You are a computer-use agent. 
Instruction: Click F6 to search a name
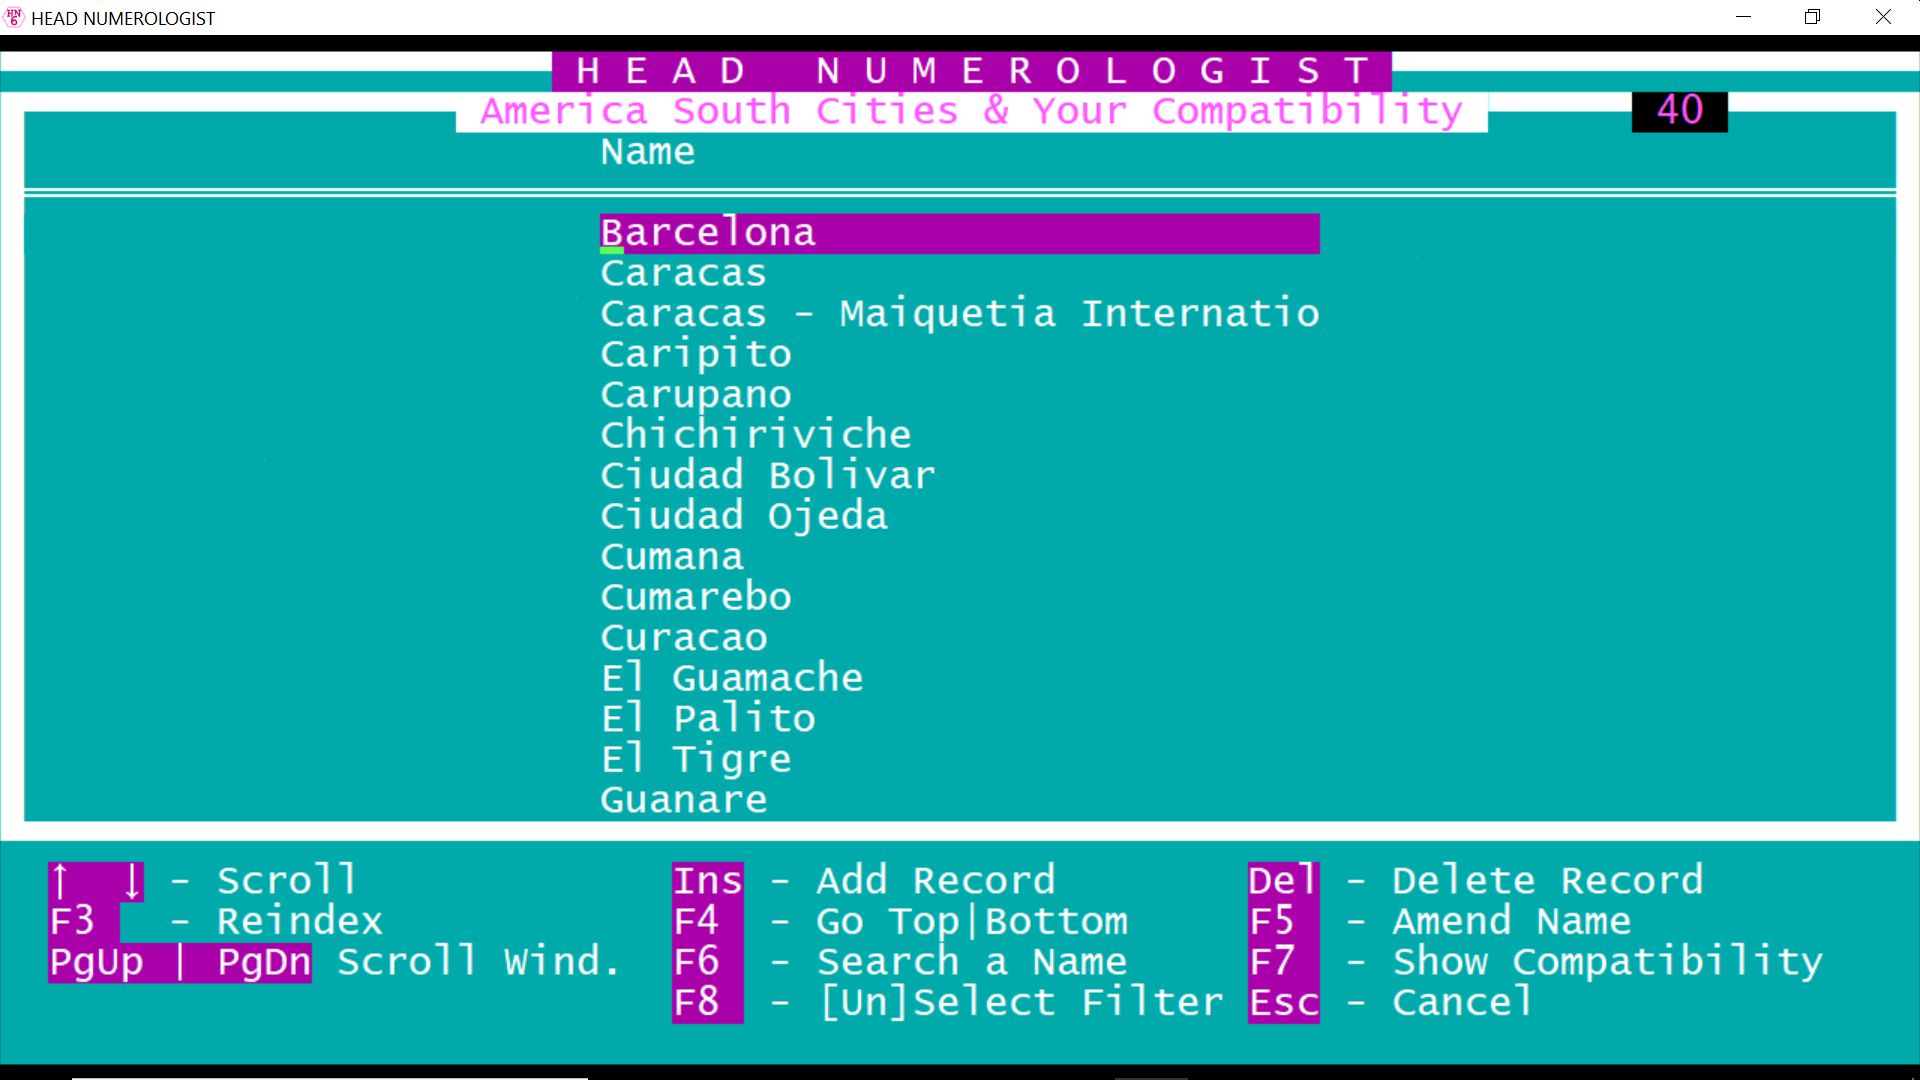tap(708, 962)
